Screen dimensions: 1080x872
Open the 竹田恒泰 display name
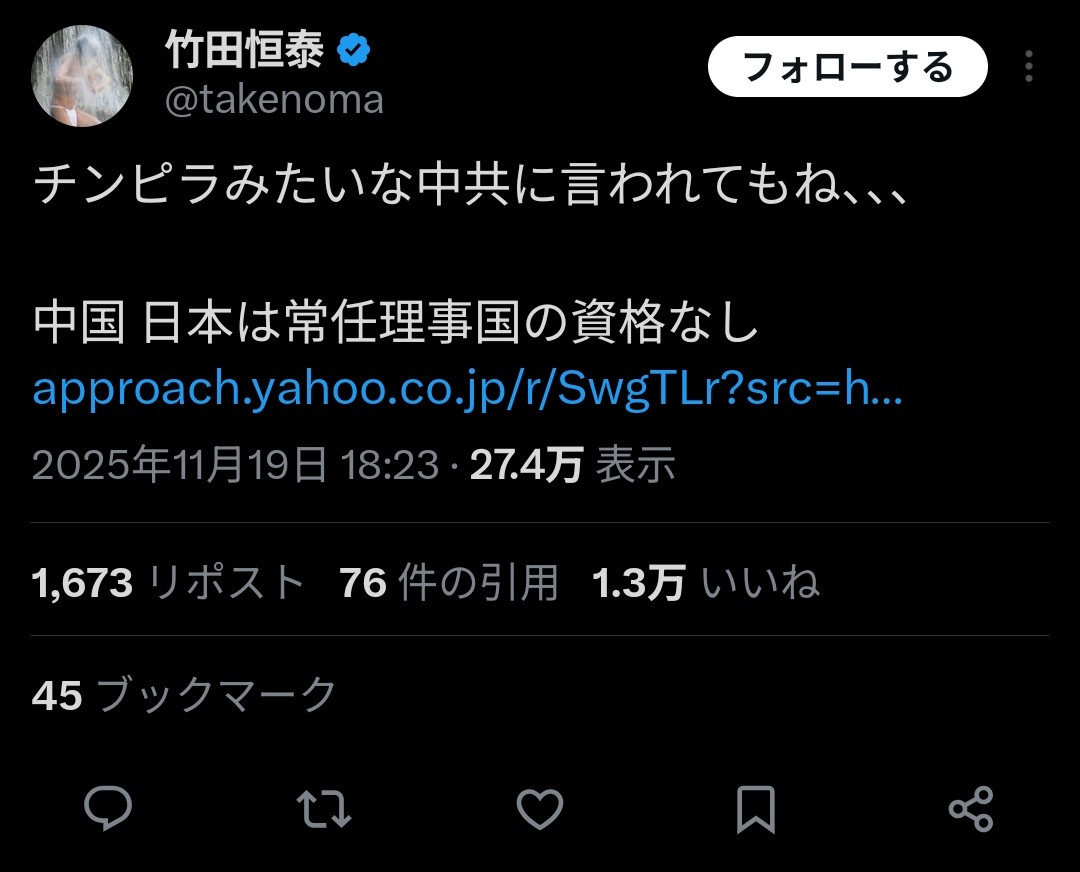coord(245,50)
